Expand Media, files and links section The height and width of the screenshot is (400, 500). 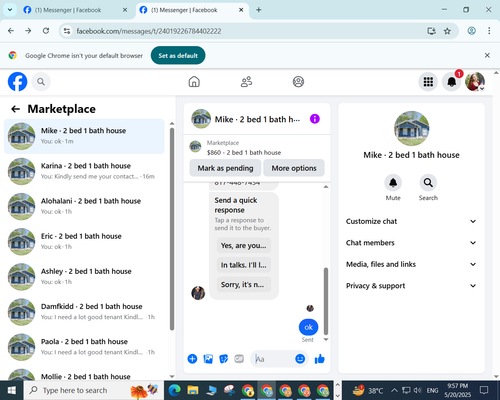tap(411, 264)
